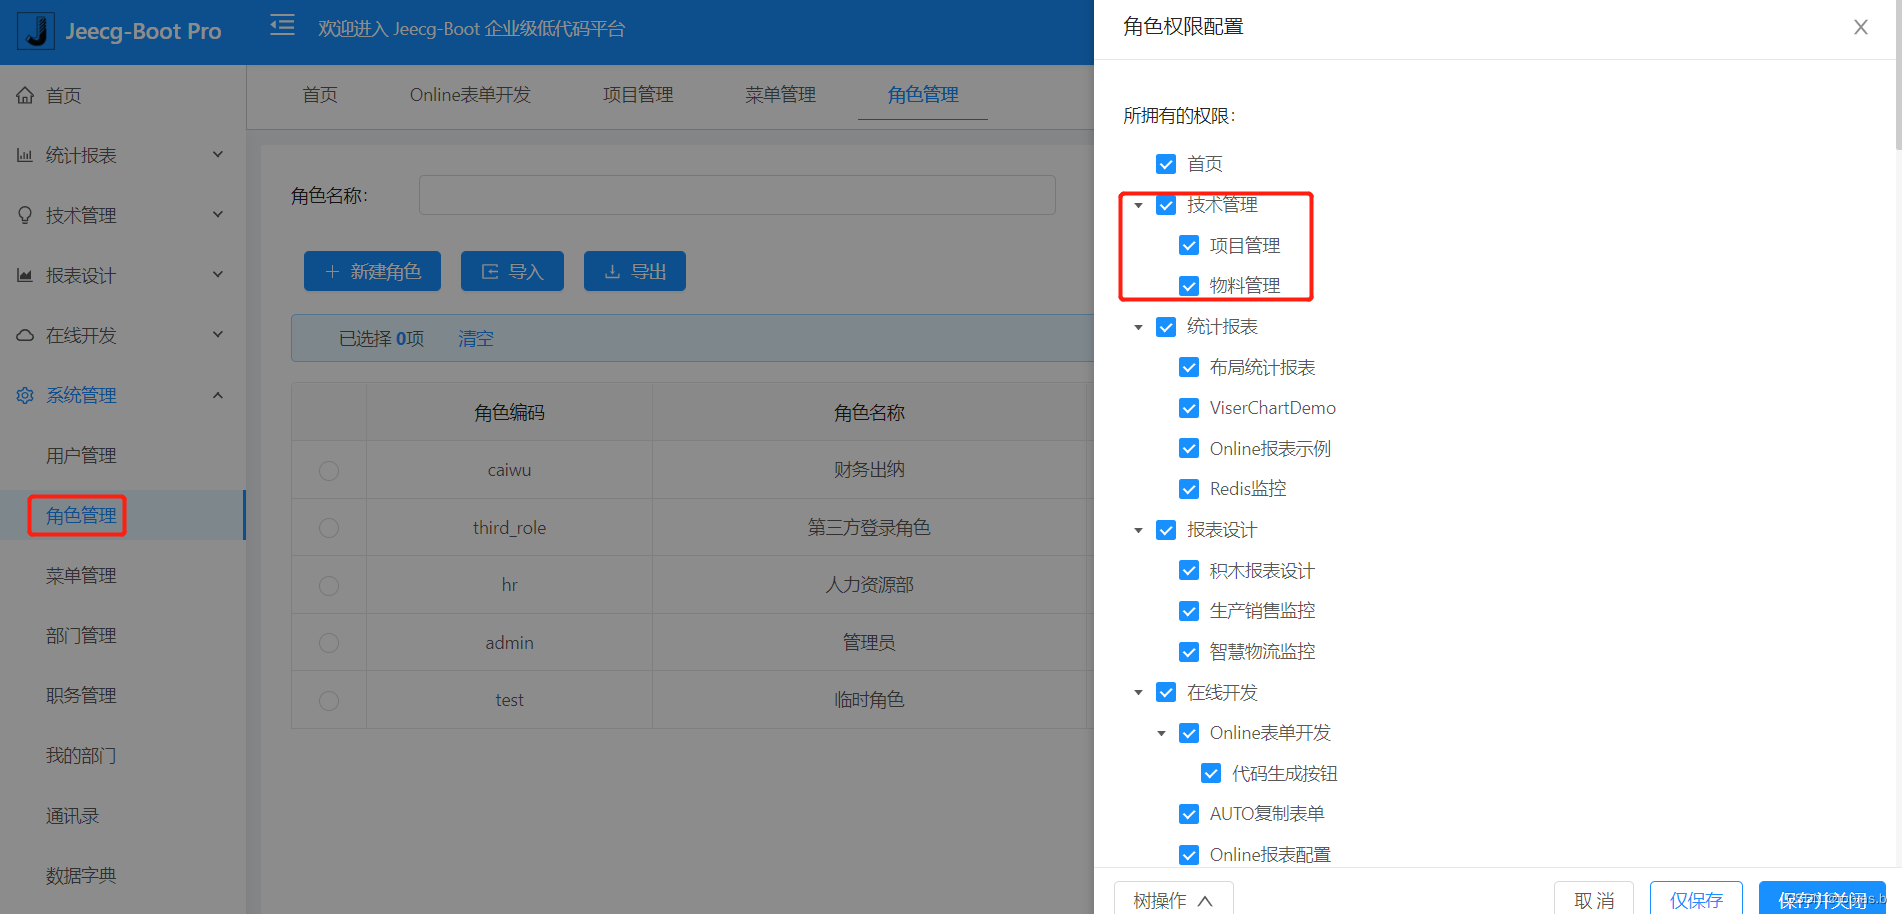Screen dimensions: 1902x914
Task: Select the test role radio button
Action: (x=329, y=700)
